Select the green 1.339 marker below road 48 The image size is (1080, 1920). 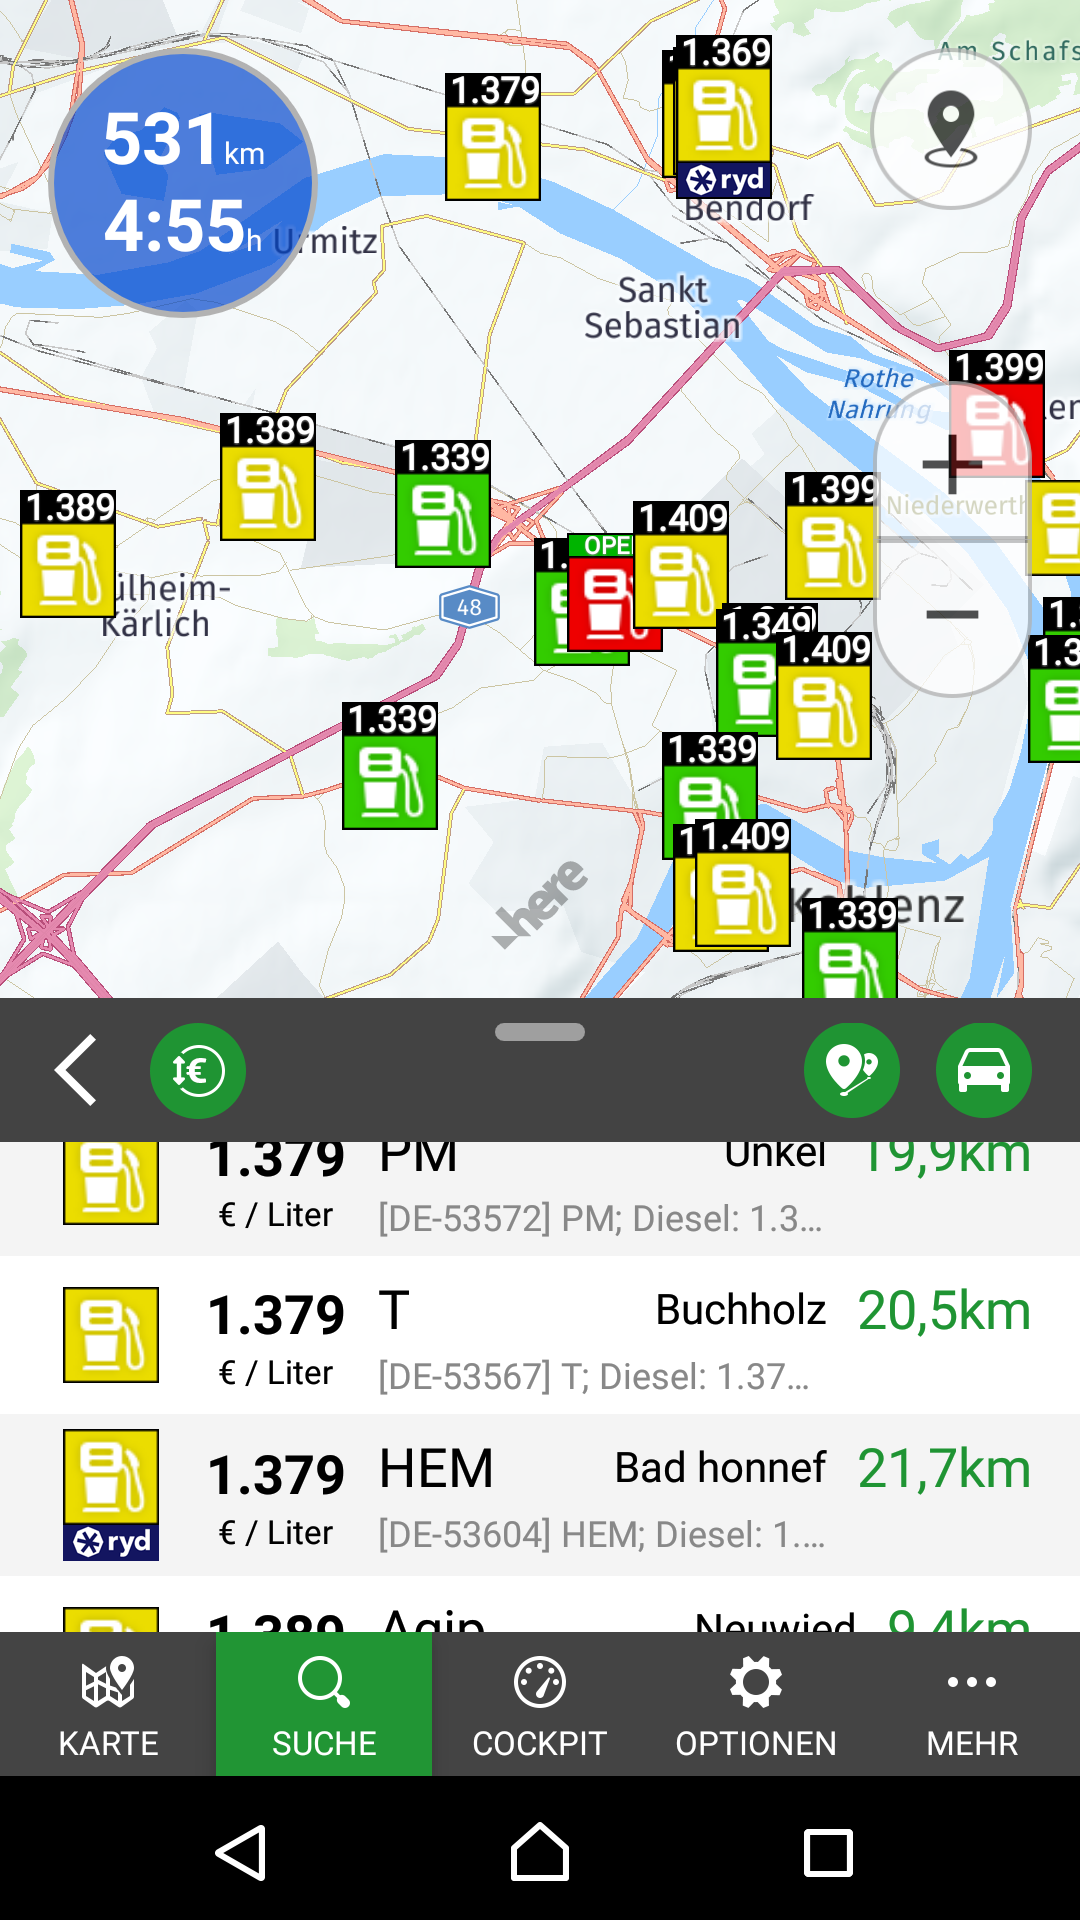[390, 768]
